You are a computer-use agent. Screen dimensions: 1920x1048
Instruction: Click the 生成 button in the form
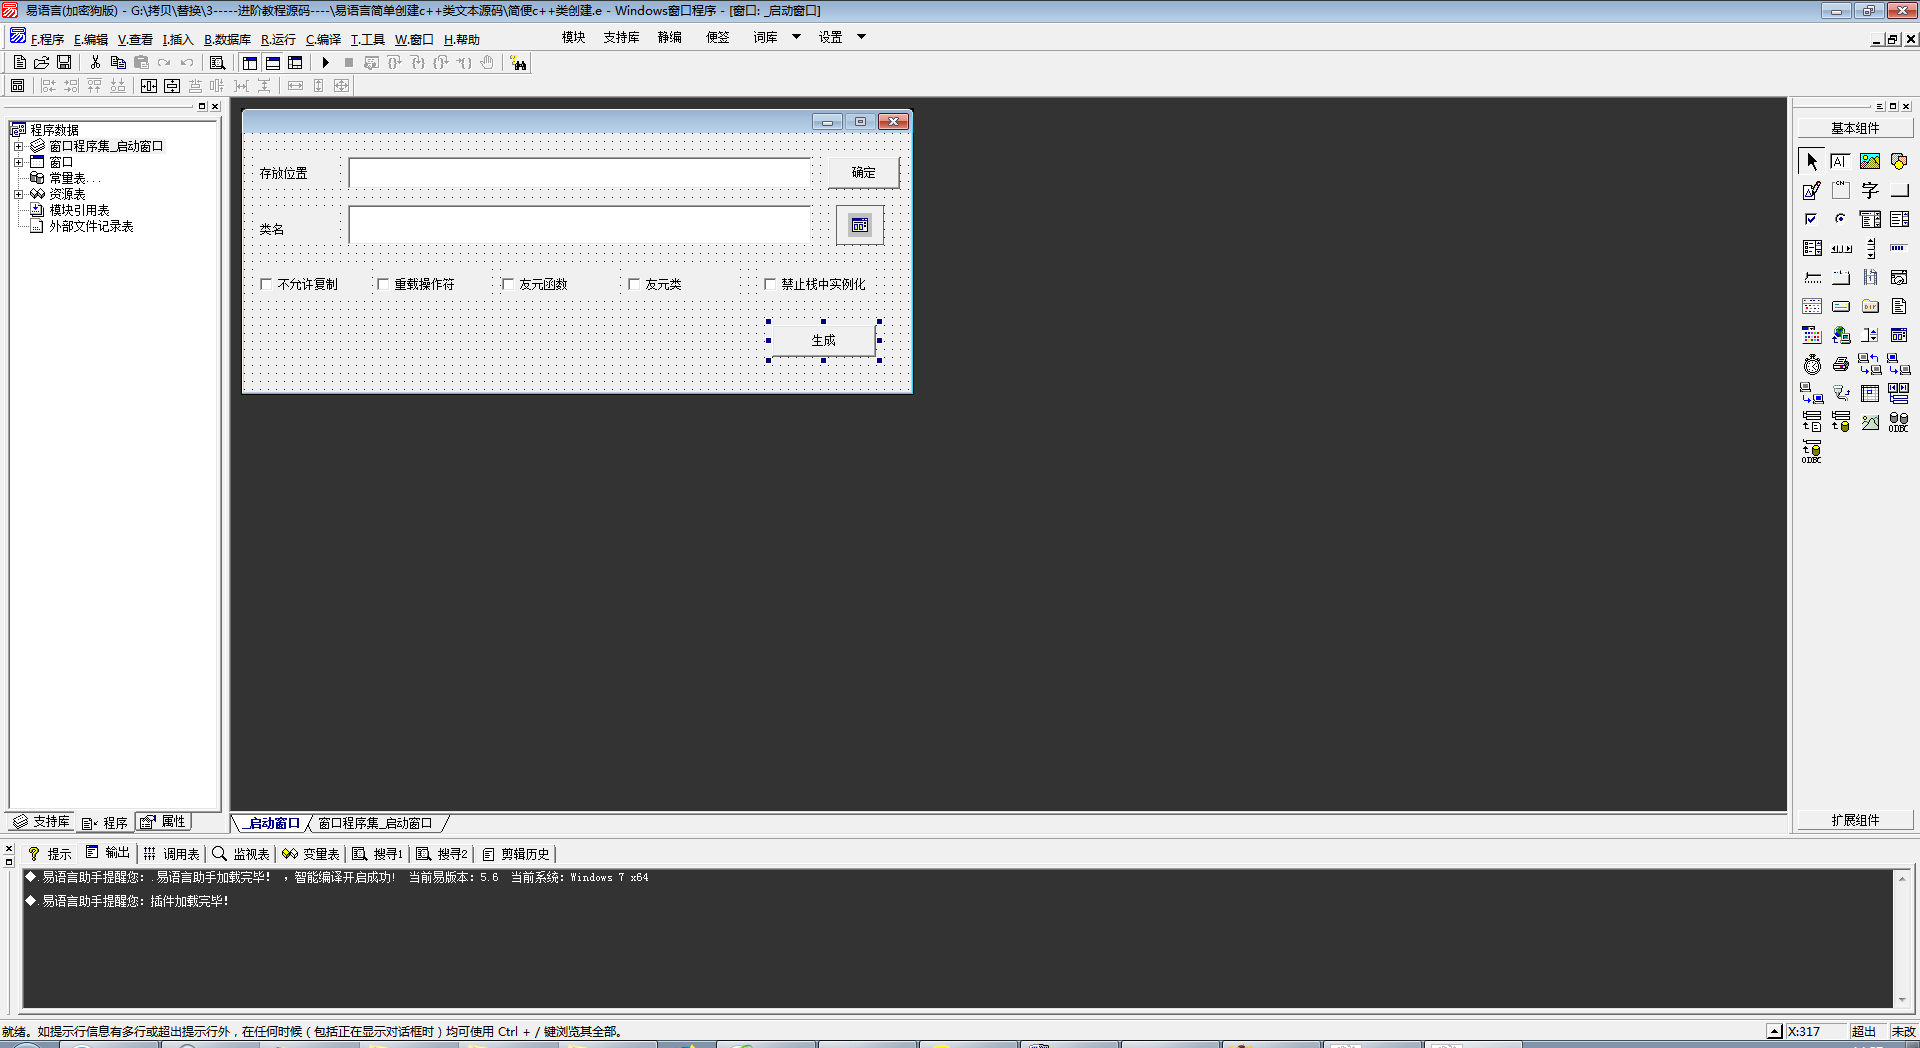[823, 341]
